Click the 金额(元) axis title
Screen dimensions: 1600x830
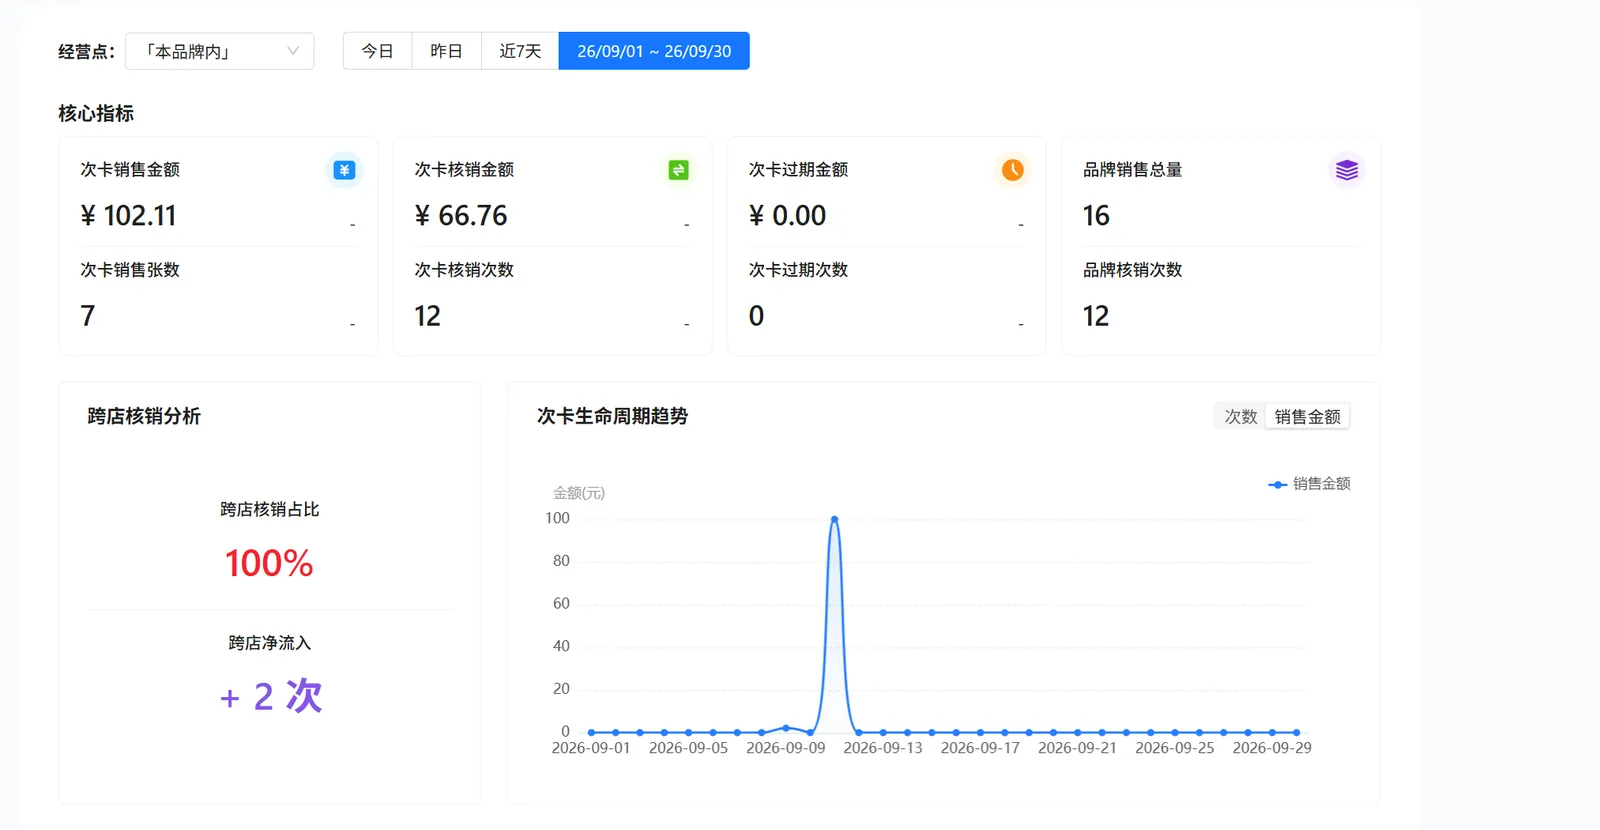tap(579, 493)
